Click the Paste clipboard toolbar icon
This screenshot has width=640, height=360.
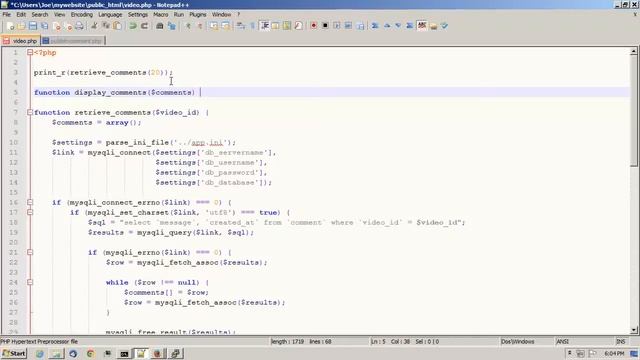pos(118,26)
